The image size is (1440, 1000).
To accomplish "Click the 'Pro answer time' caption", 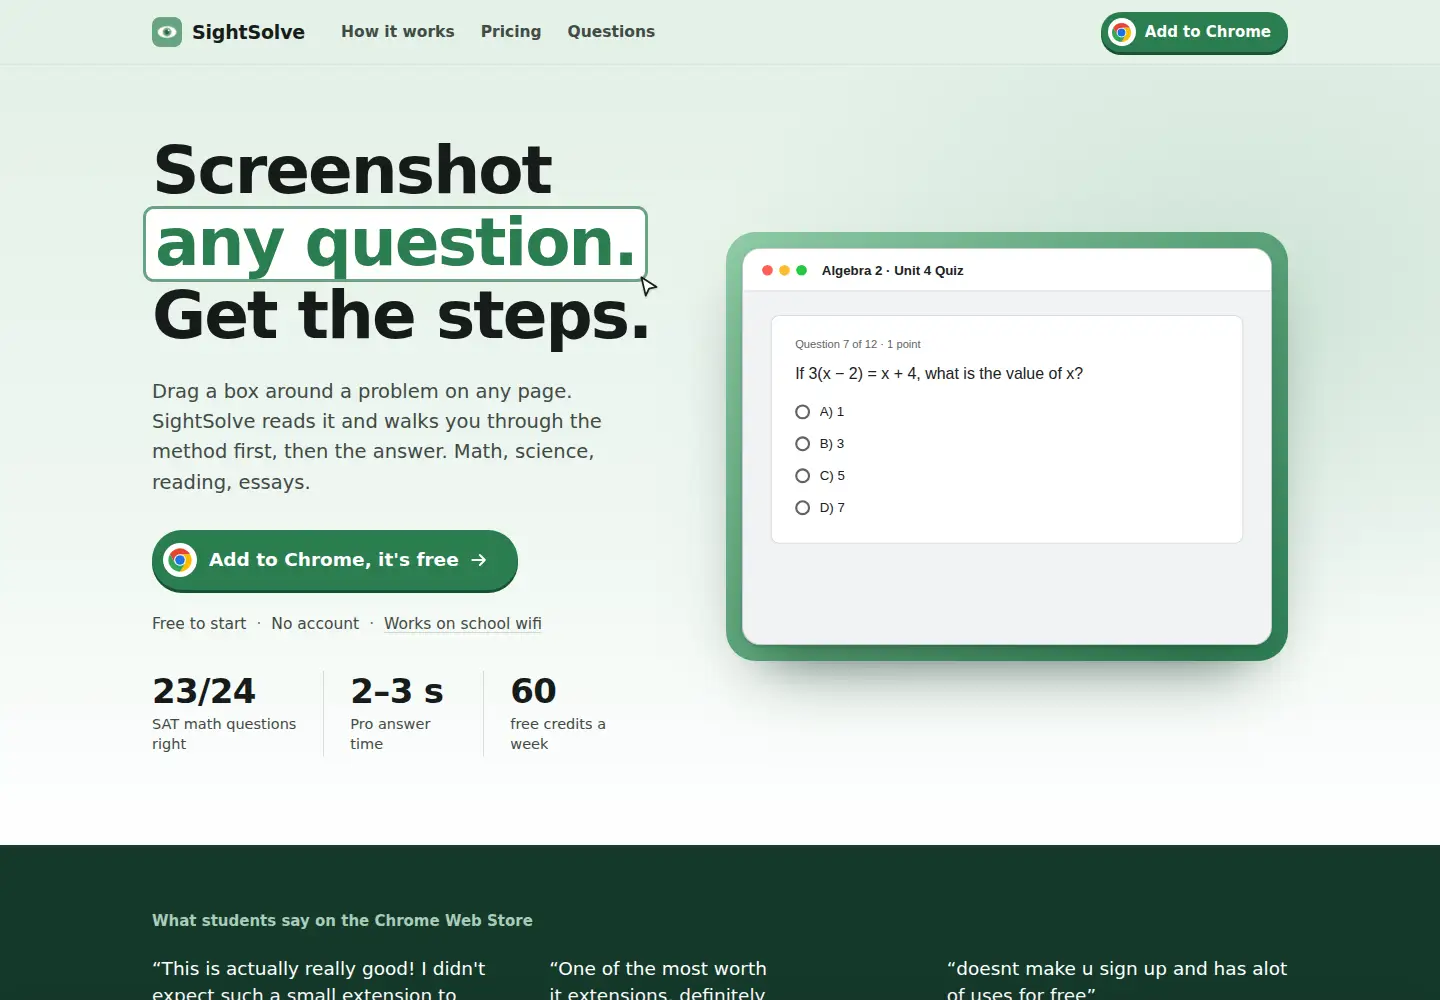I will click(x=390, y=734).
